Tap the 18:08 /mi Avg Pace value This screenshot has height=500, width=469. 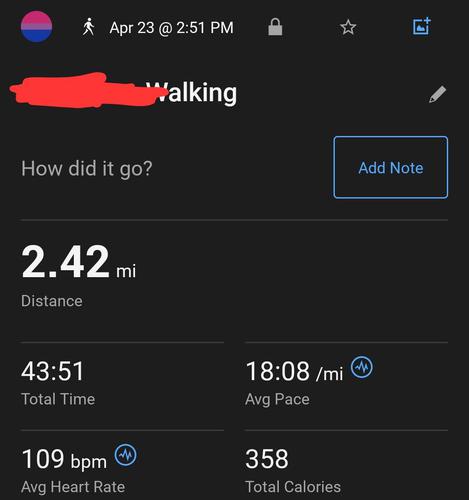(294, 371)
